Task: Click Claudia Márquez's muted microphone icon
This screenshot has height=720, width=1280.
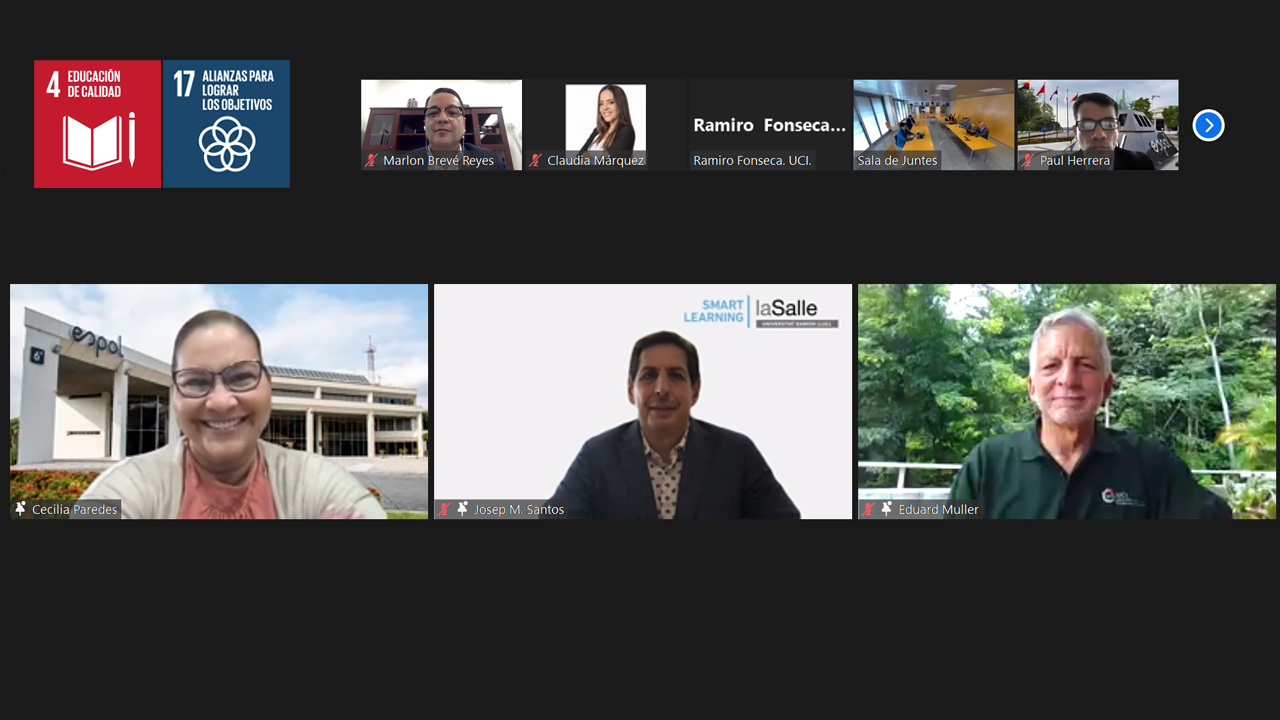Action: tap(535, 160)
